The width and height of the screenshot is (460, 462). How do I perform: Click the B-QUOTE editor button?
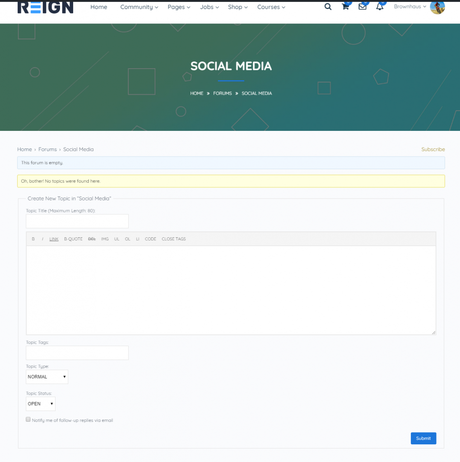[x=73, y=239]
